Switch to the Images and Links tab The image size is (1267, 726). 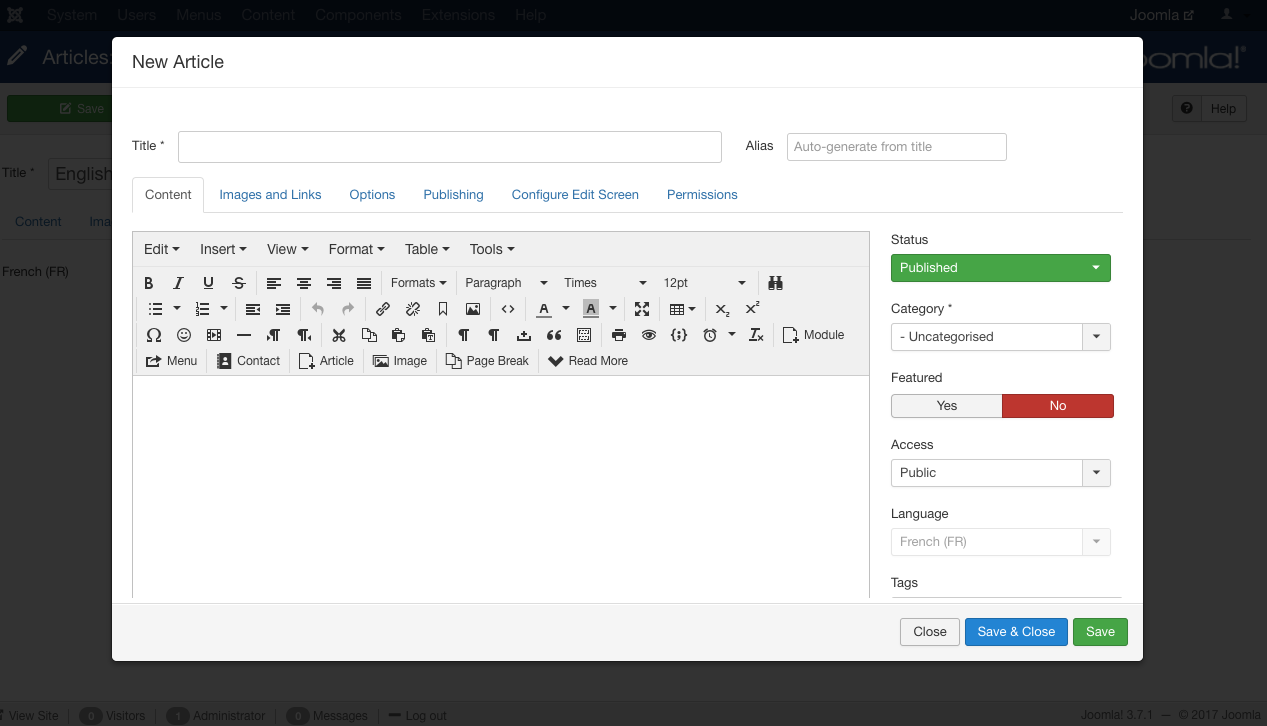270,195
